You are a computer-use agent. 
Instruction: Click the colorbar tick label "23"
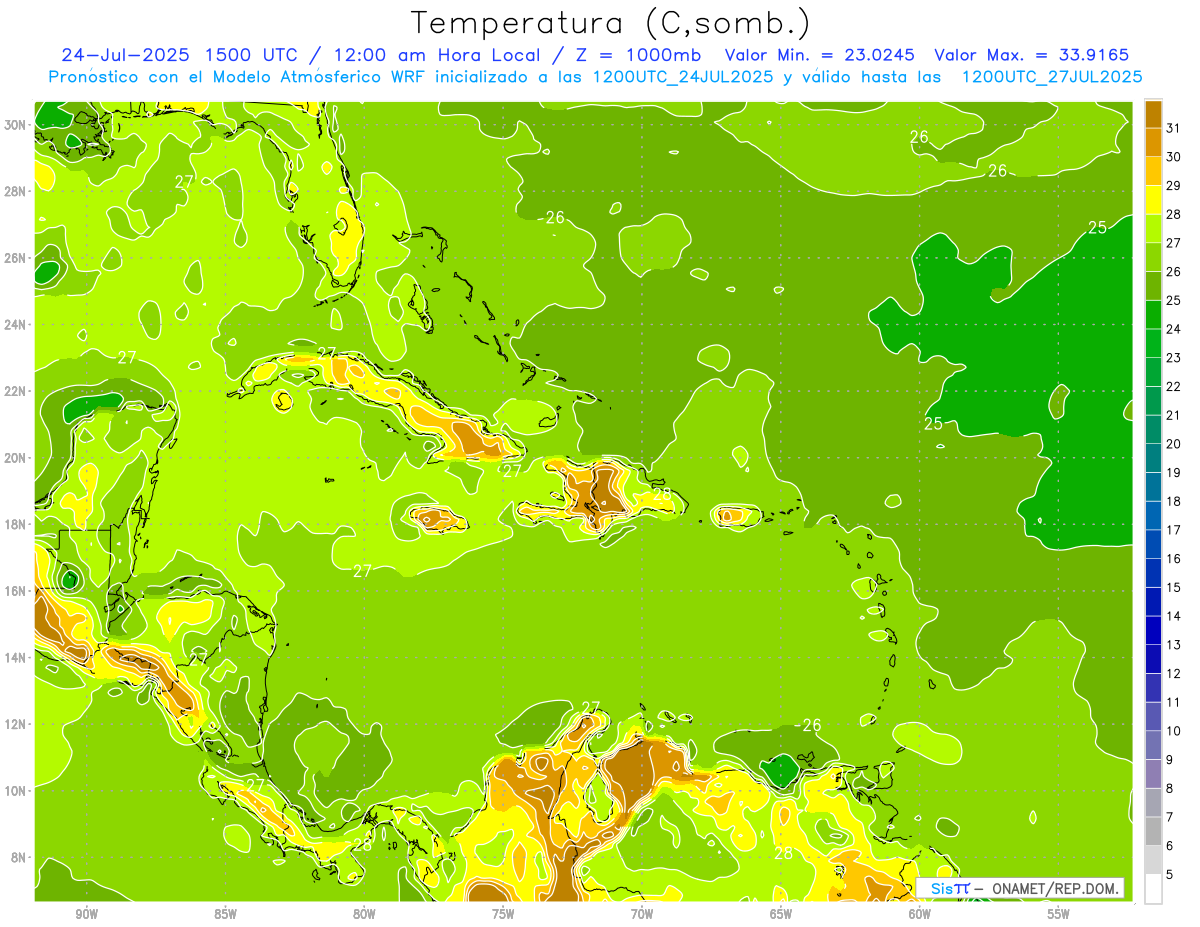coord(1174,358)
